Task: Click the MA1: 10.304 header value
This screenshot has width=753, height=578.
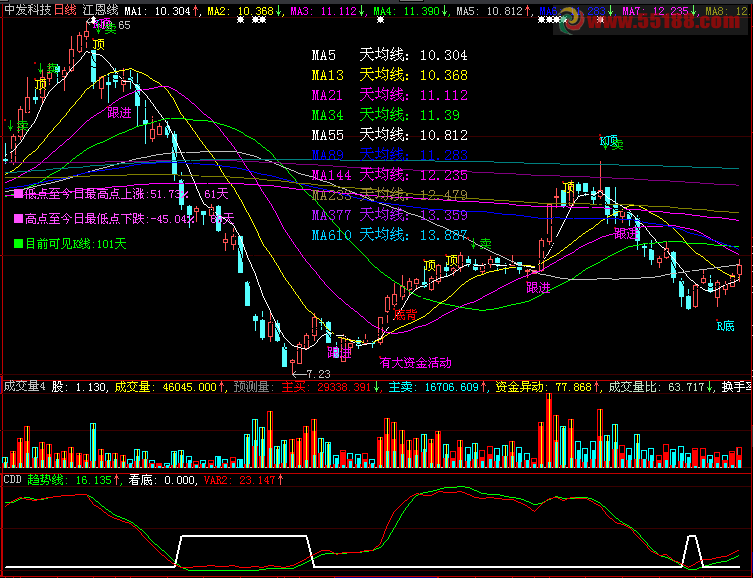Action: point(161,11)
